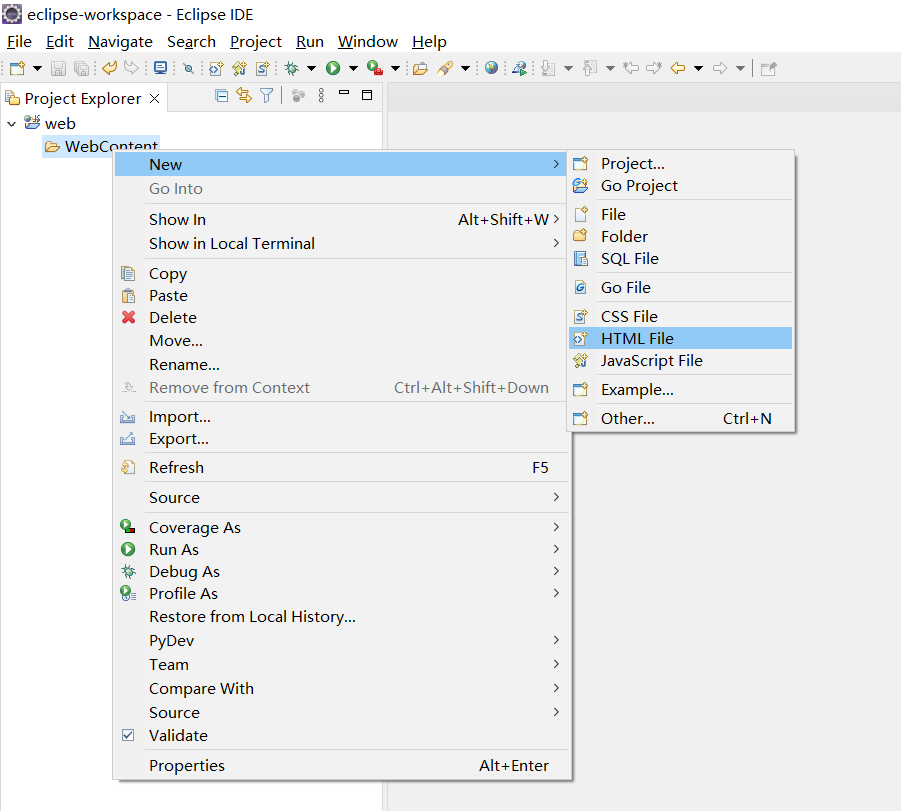The image size is (901, 811).
Task: Choose SQL File in New submenu
Action: coord(680,259)
